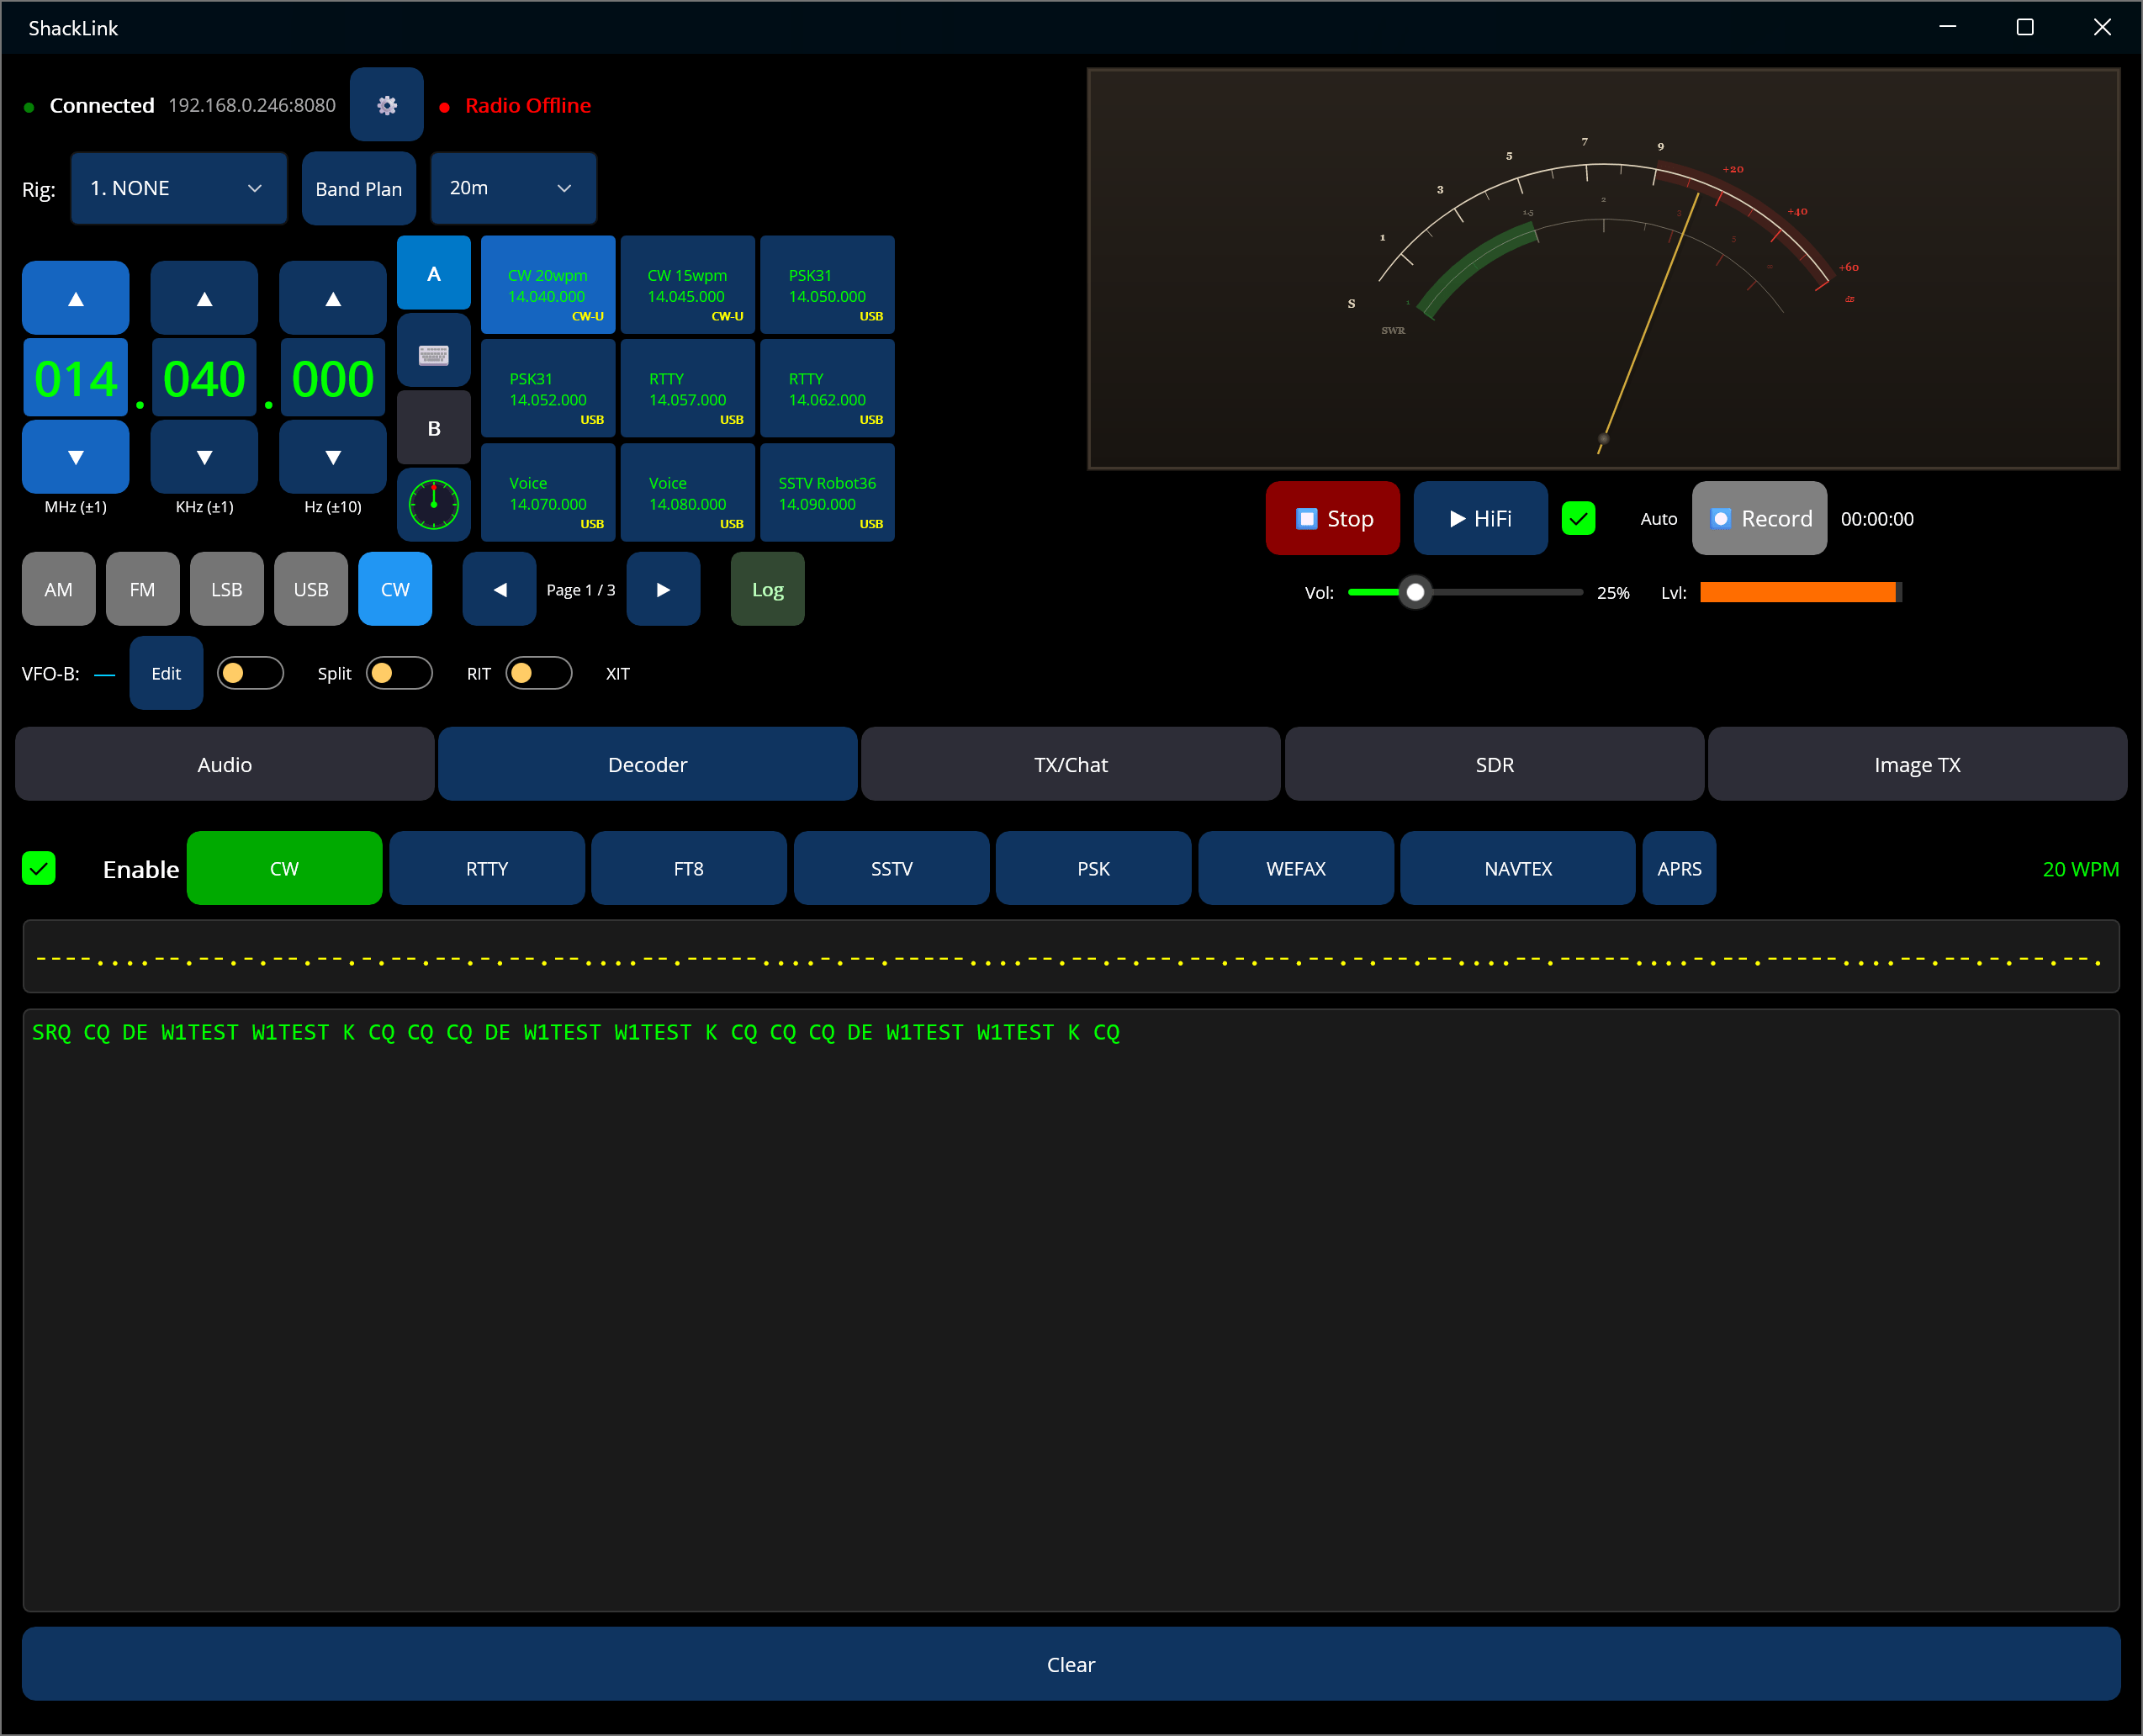Switch to the Audio tab
The height and width of the screenshot is (1736, 2143).
pyautogui.click(x=224, y=764)
